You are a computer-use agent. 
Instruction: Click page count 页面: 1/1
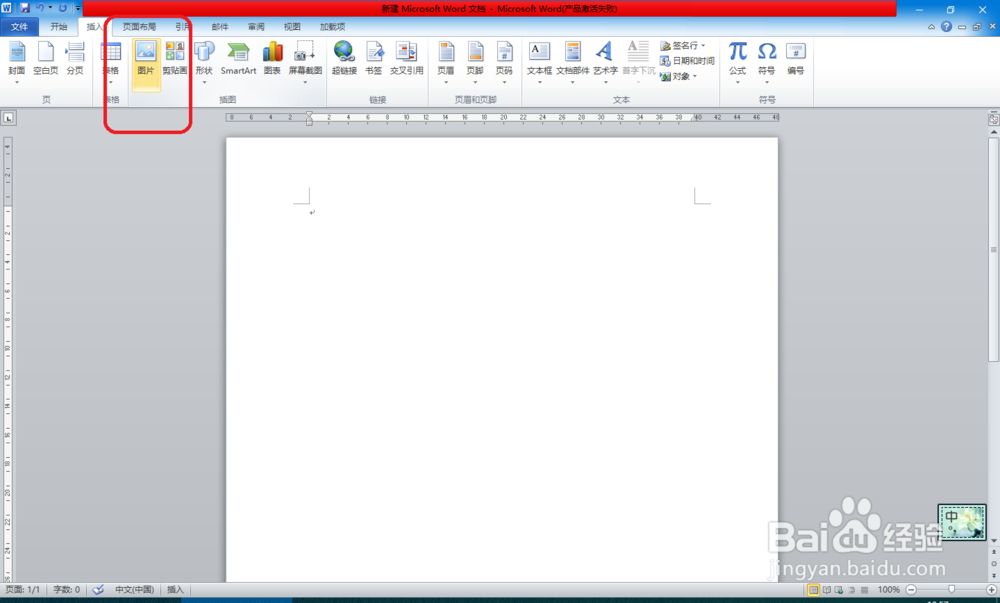pos(22,590)
